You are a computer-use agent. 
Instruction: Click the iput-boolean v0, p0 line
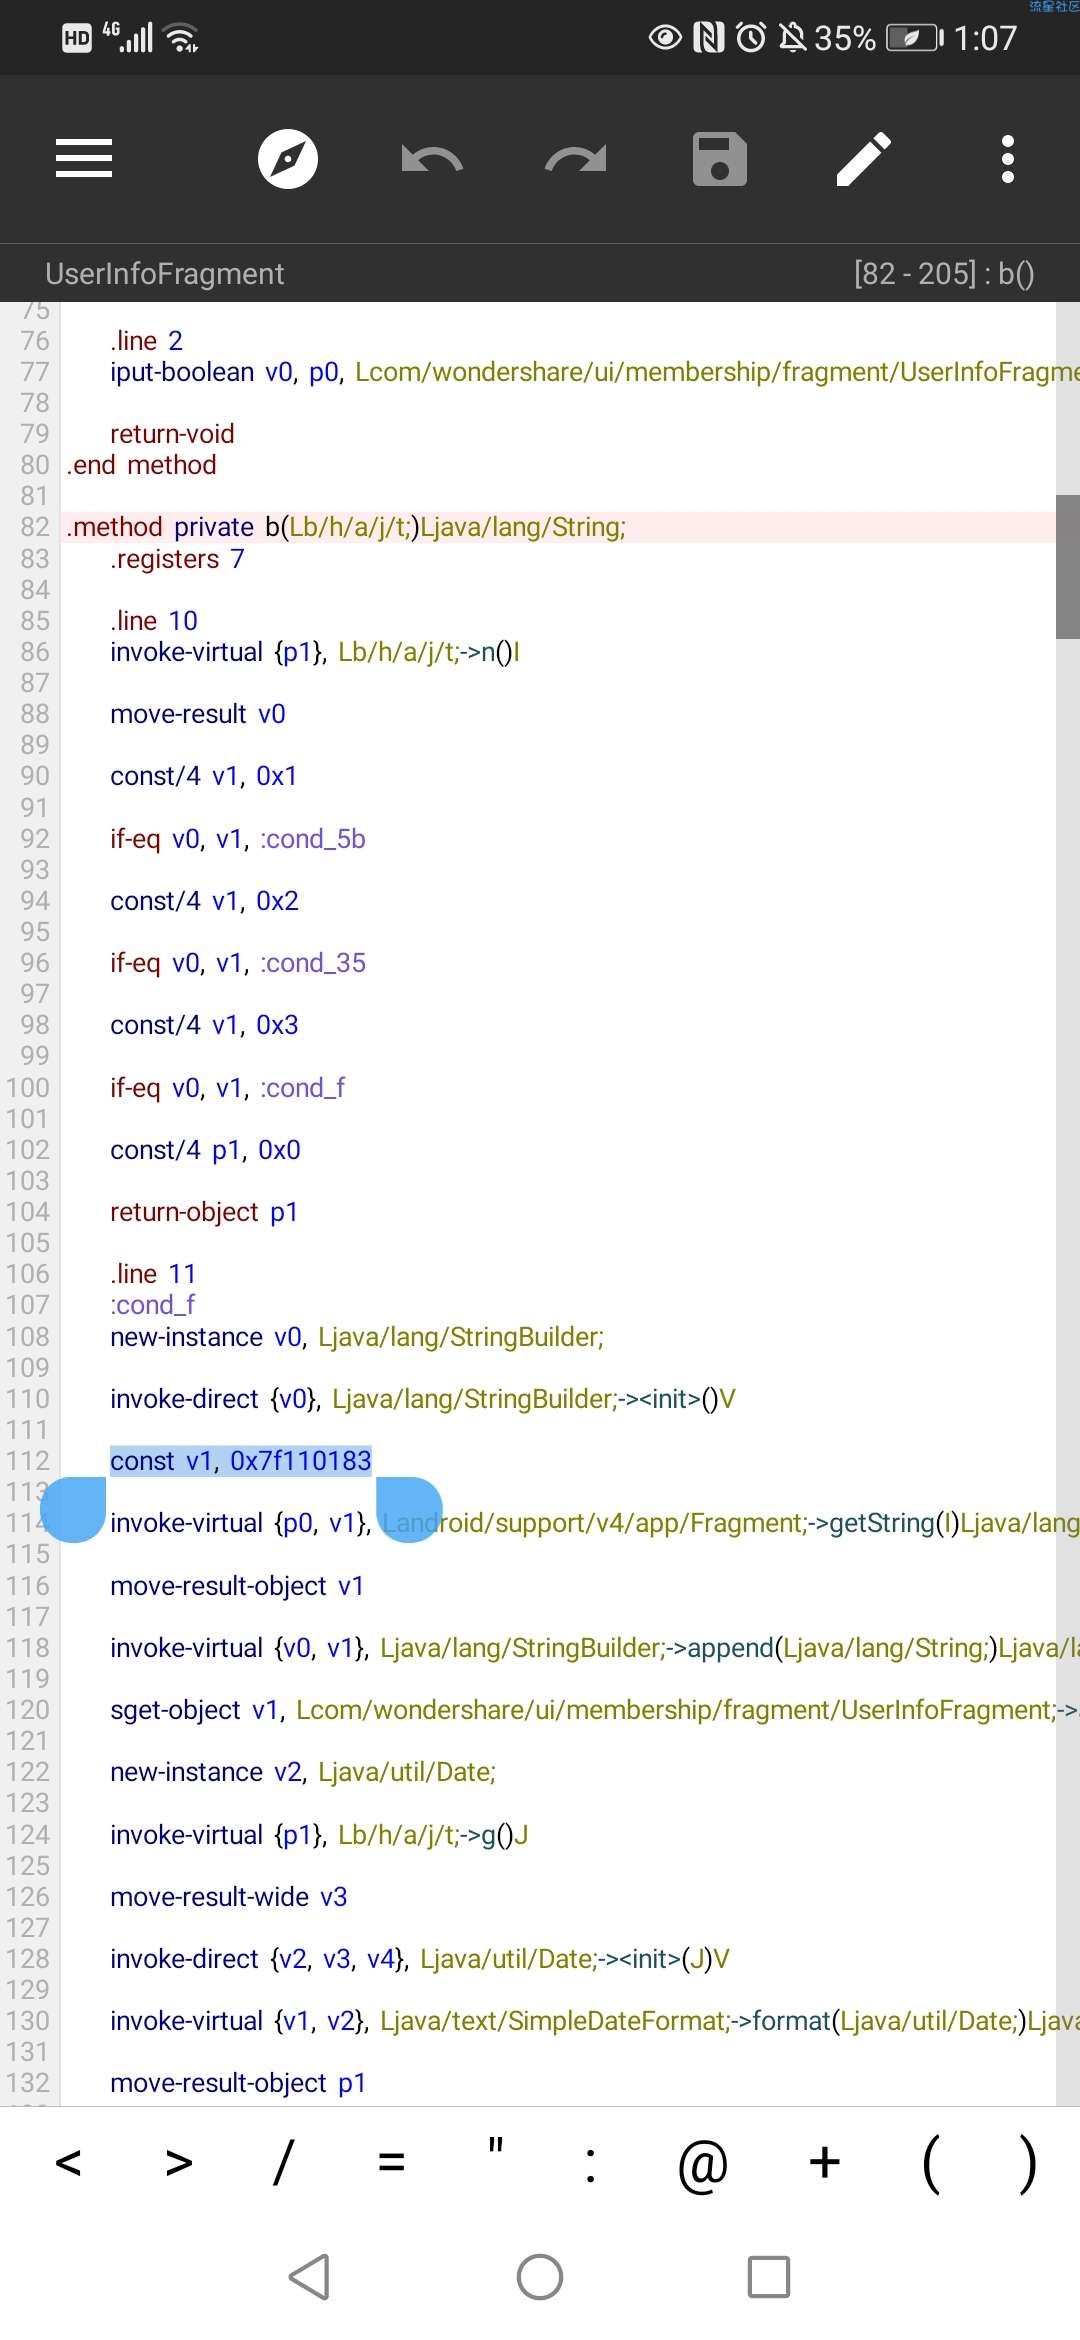pyautogui.click(x=594, y=372)
